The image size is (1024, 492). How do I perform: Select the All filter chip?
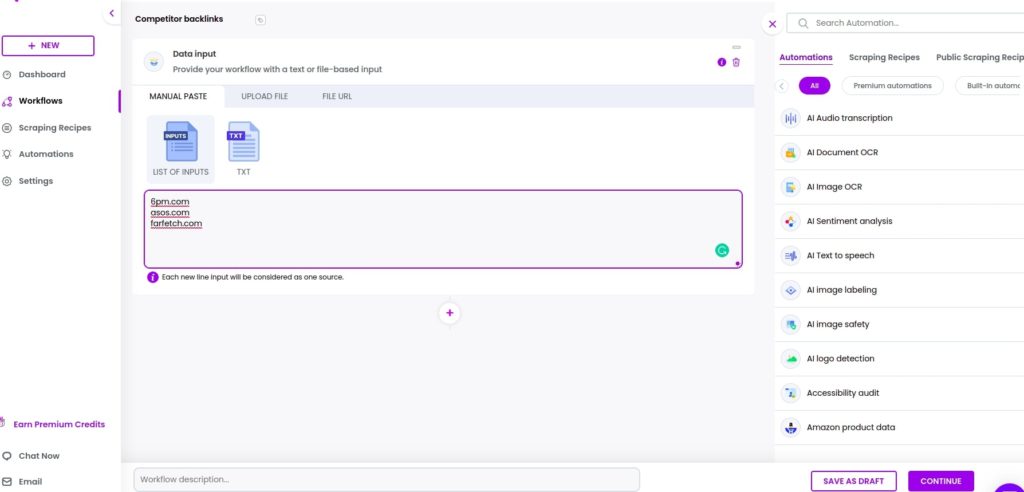[x=814, y=86]
